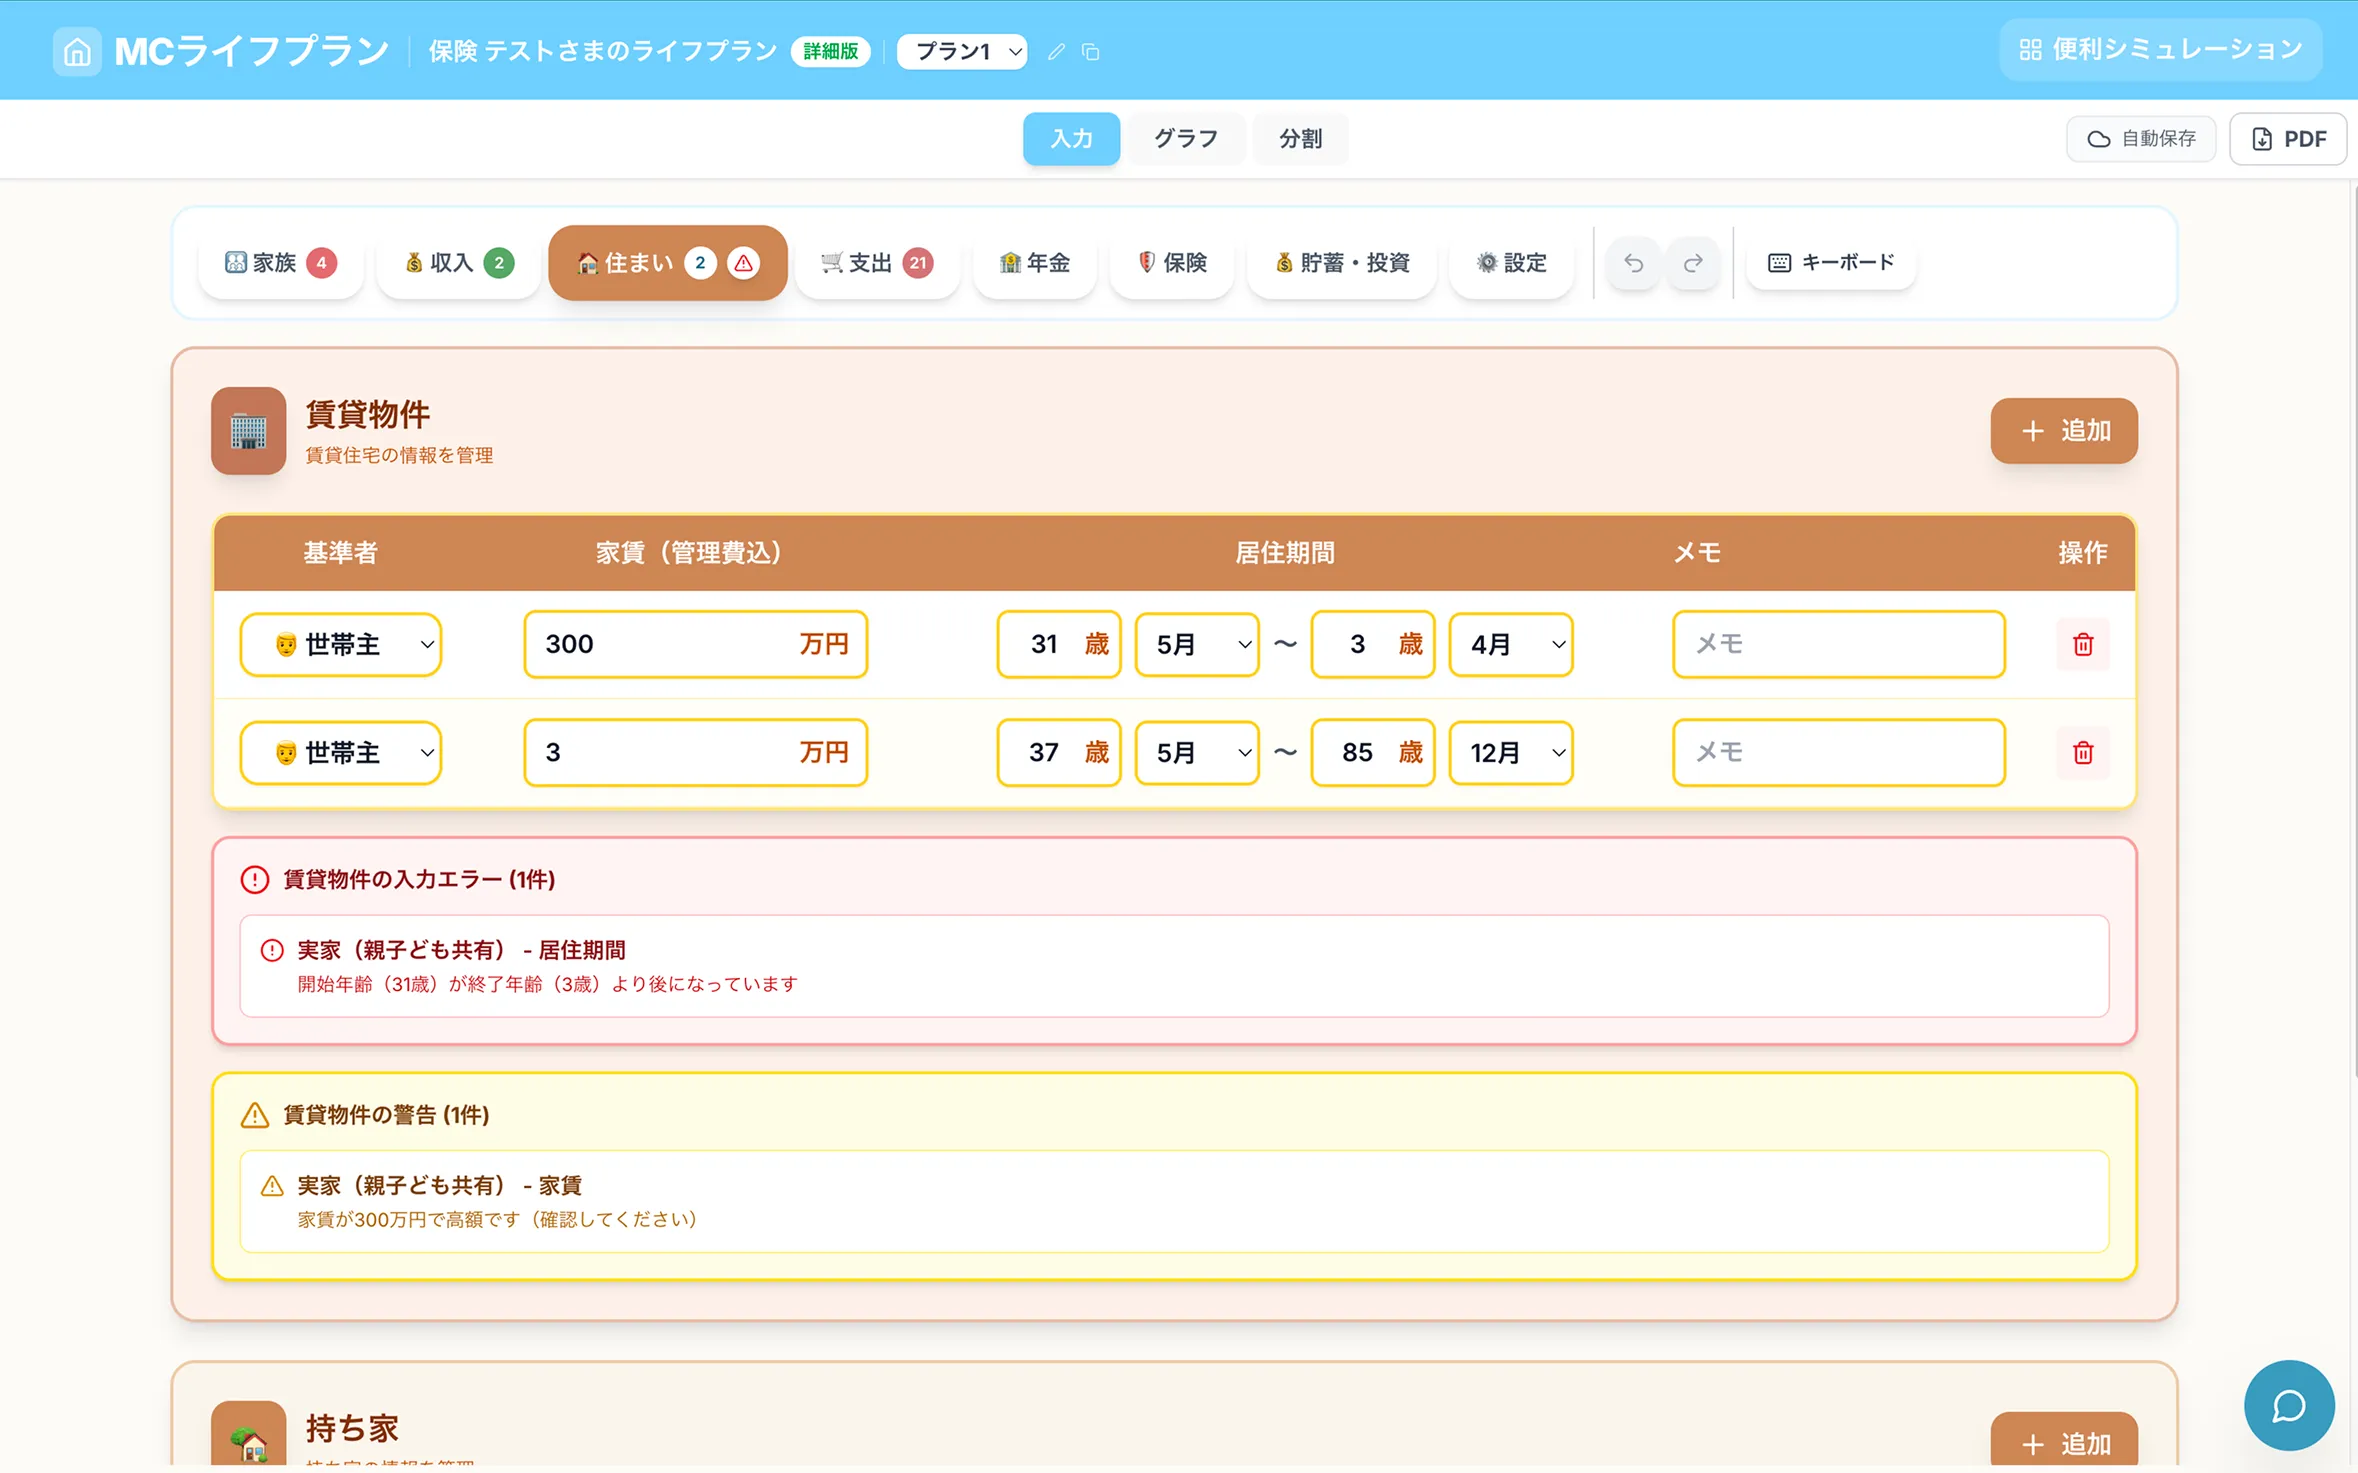
Task: Click 追加 button for 賃貸物件
Action: coord(2063,431)
